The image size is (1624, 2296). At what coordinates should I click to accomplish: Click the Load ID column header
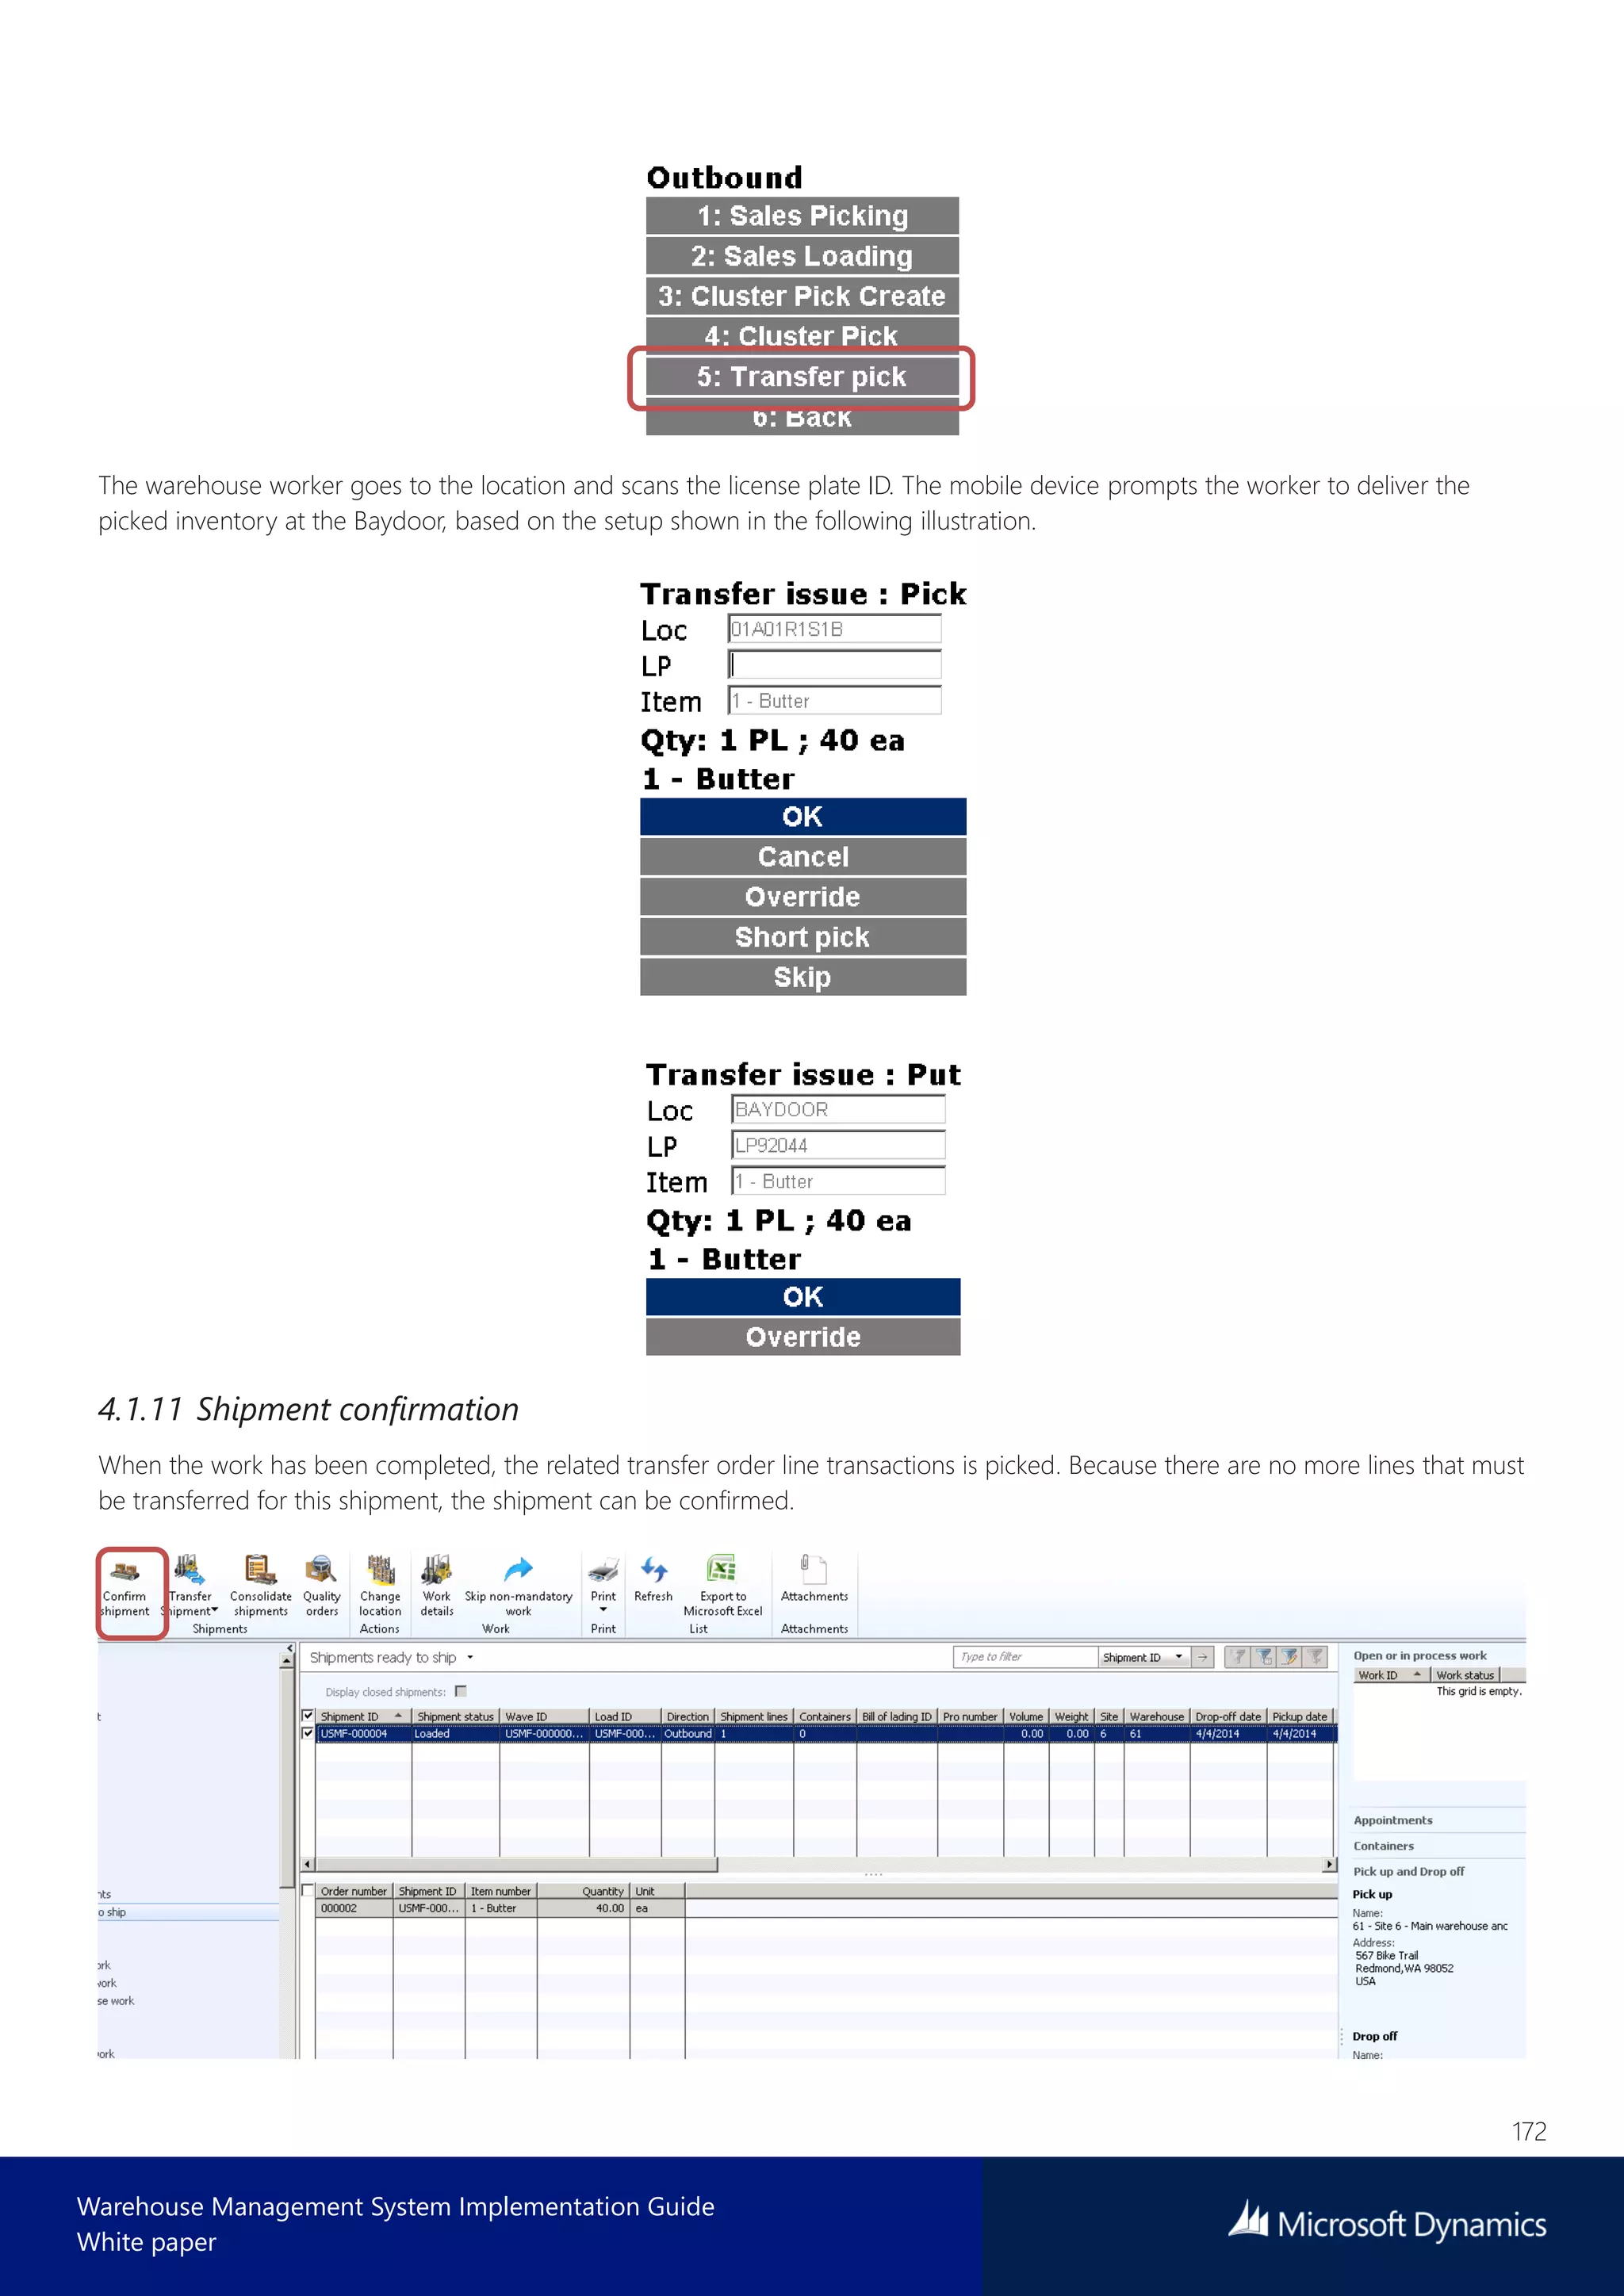tap(625, 1716)
